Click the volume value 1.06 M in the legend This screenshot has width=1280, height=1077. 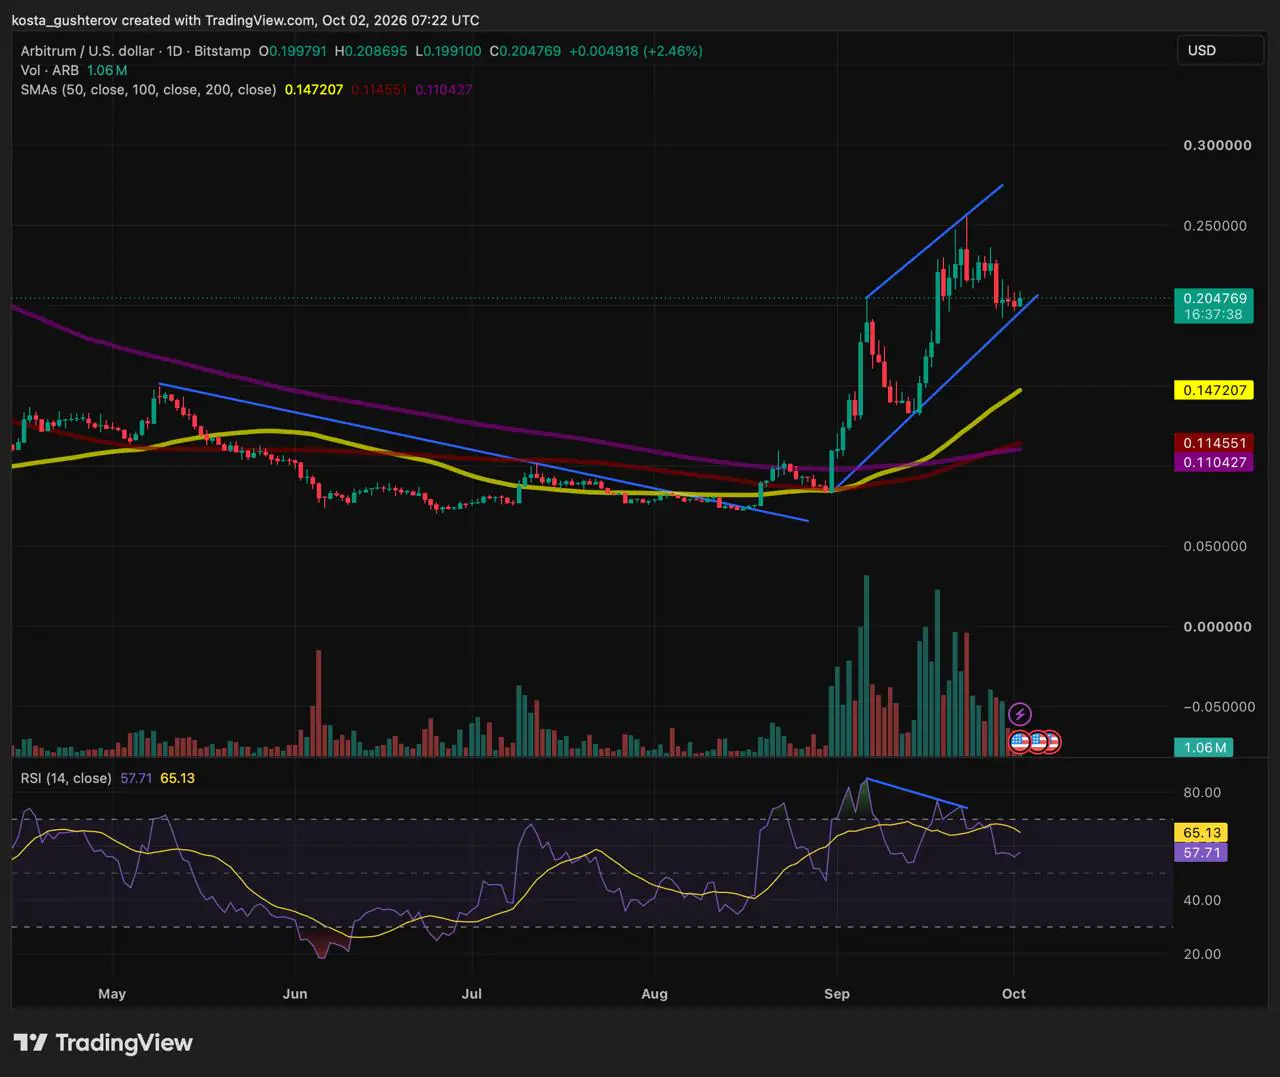(x=107, y=70)
